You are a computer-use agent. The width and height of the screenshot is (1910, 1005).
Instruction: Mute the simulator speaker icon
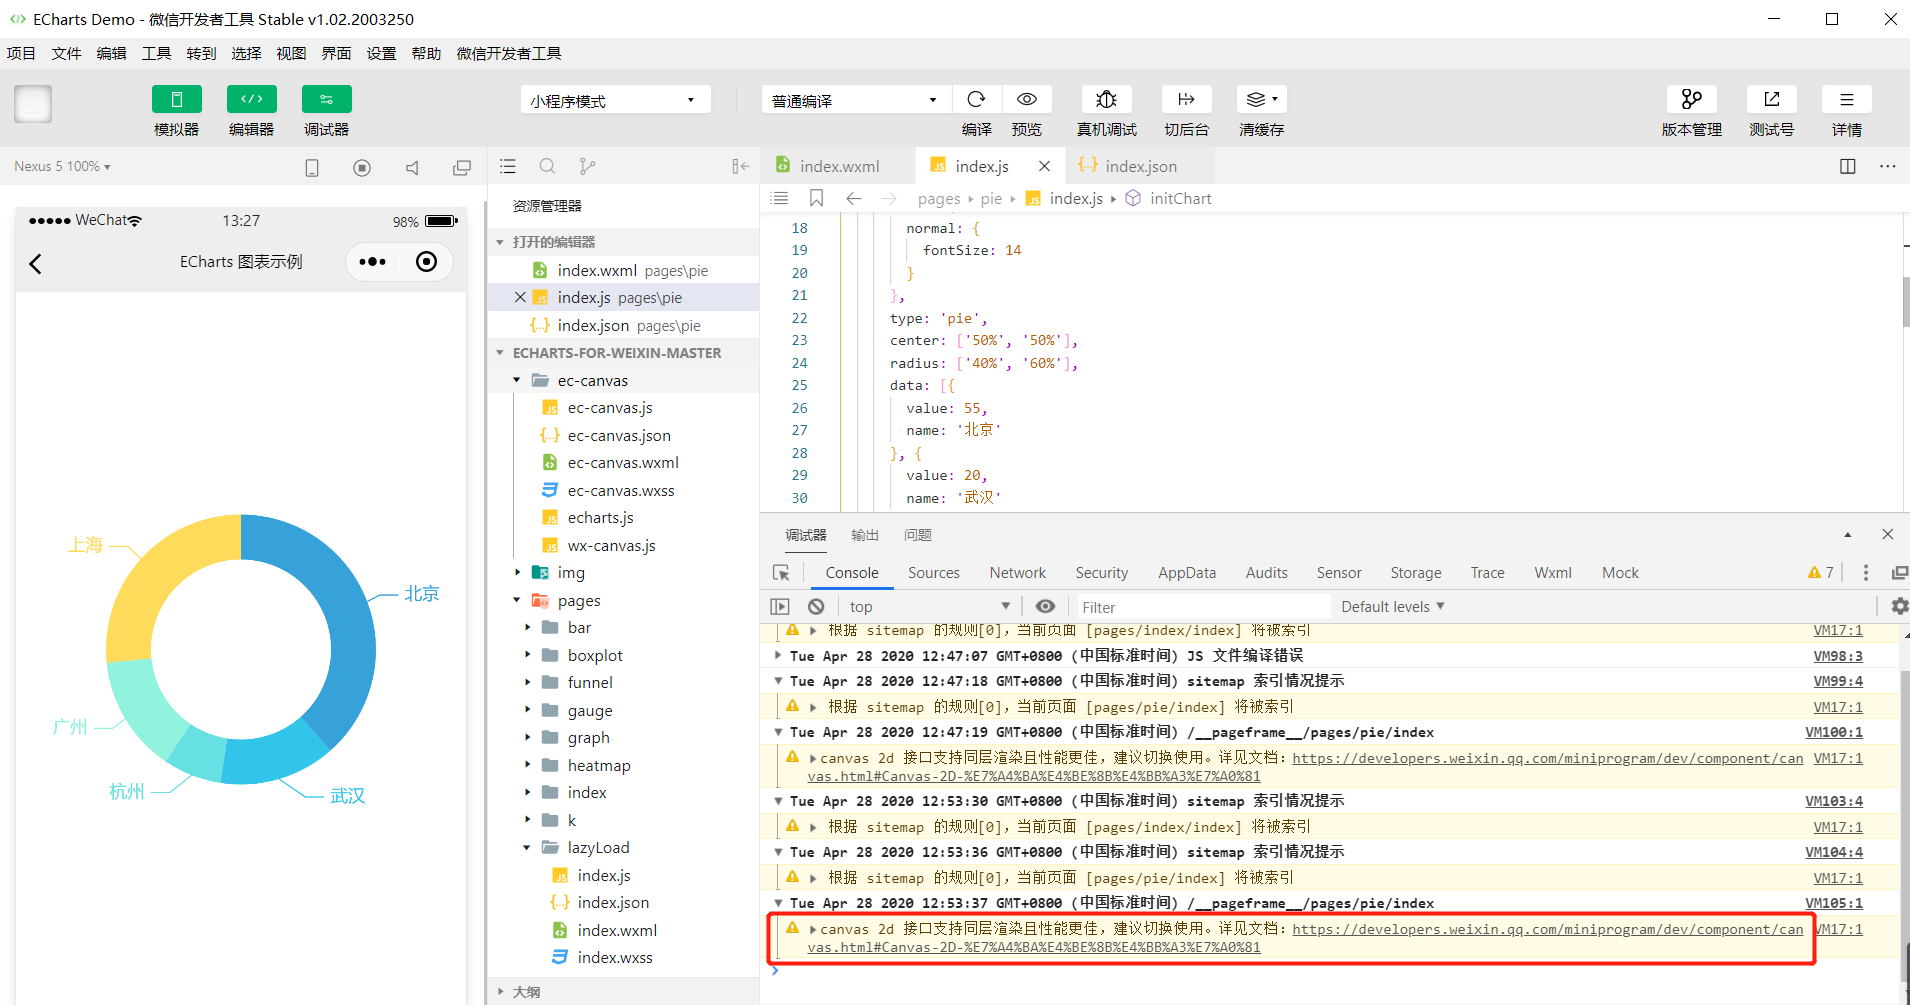click(x=412, y=166)
